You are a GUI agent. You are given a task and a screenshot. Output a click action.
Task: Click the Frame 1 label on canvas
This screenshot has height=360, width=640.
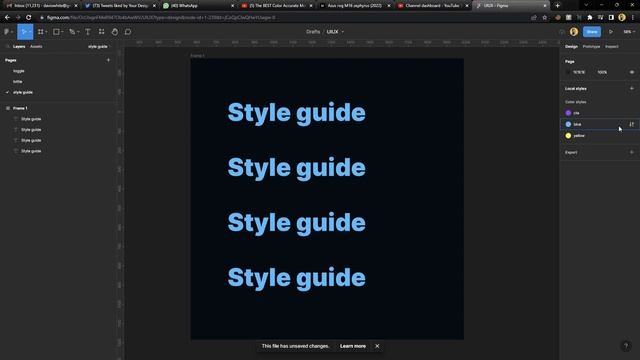pyautogui.click(x=198, y=56)
